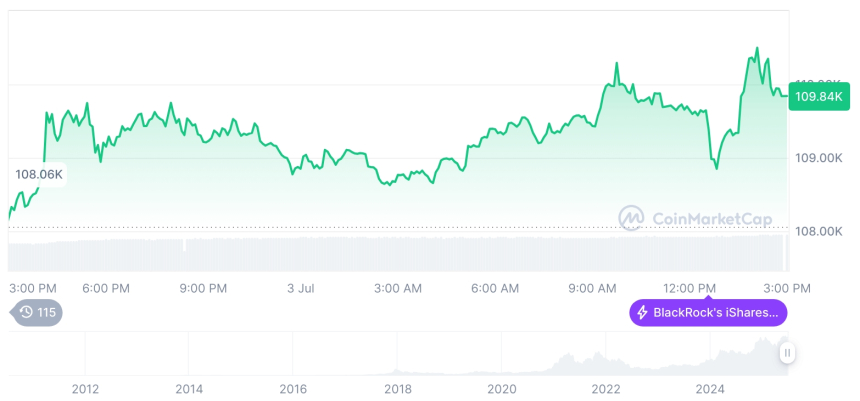Select 2018 on the overview timeline
The image size is (860, 401).
[x=398, y=389]
